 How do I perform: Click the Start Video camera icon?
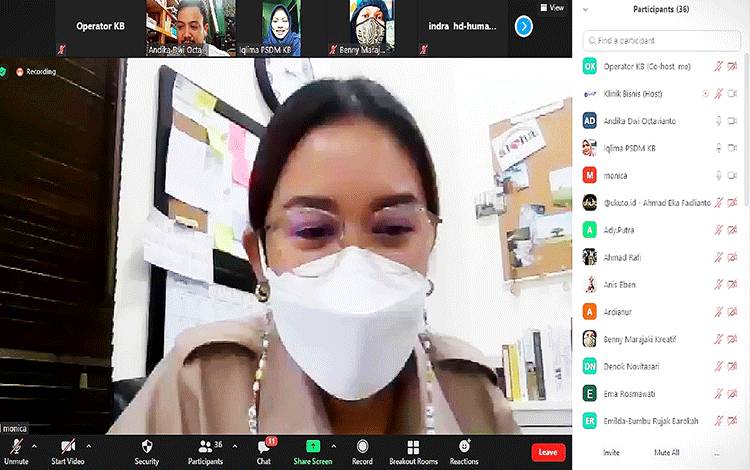tap(68, 447)
